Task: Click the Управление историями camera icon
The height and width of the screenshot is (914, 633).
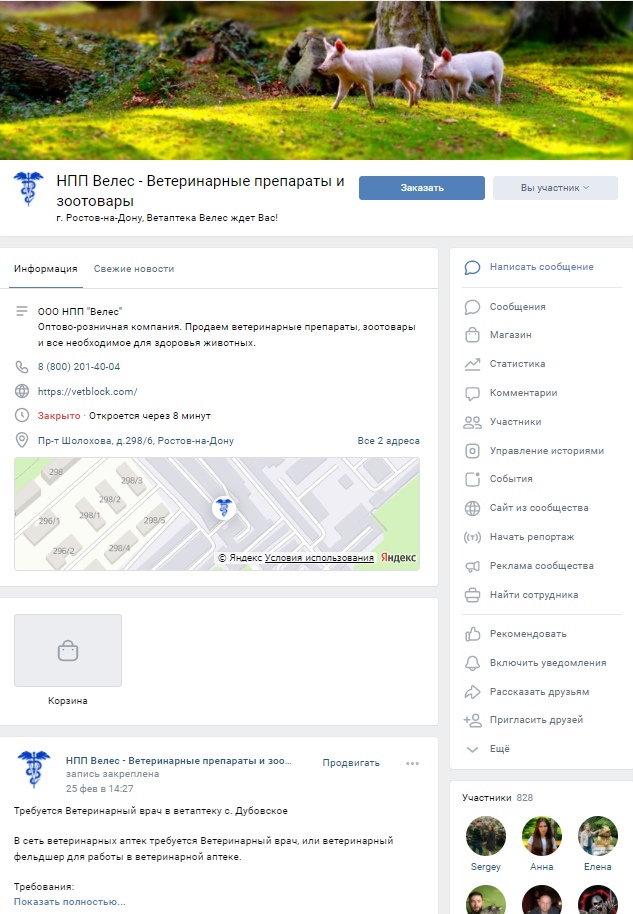Action: click(472, 451)
